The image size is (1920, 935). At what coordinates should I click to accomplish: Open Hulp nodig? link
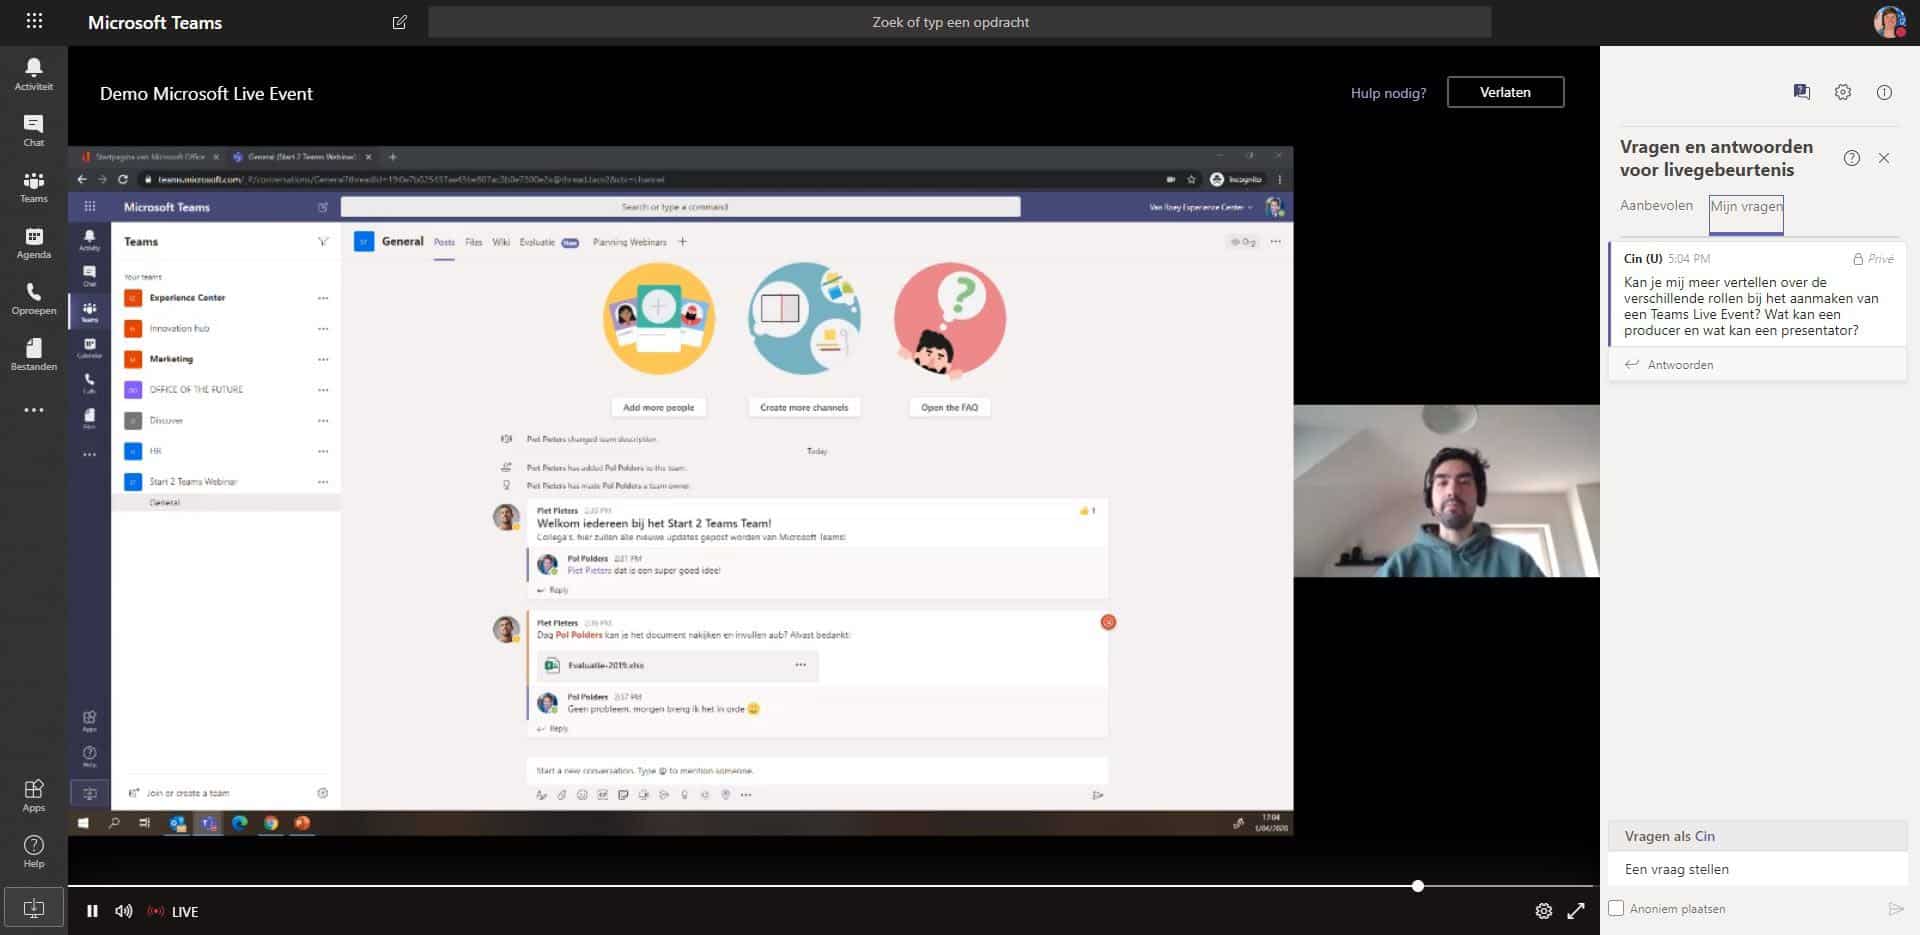pyautogui.click(x=1388, y=93)
